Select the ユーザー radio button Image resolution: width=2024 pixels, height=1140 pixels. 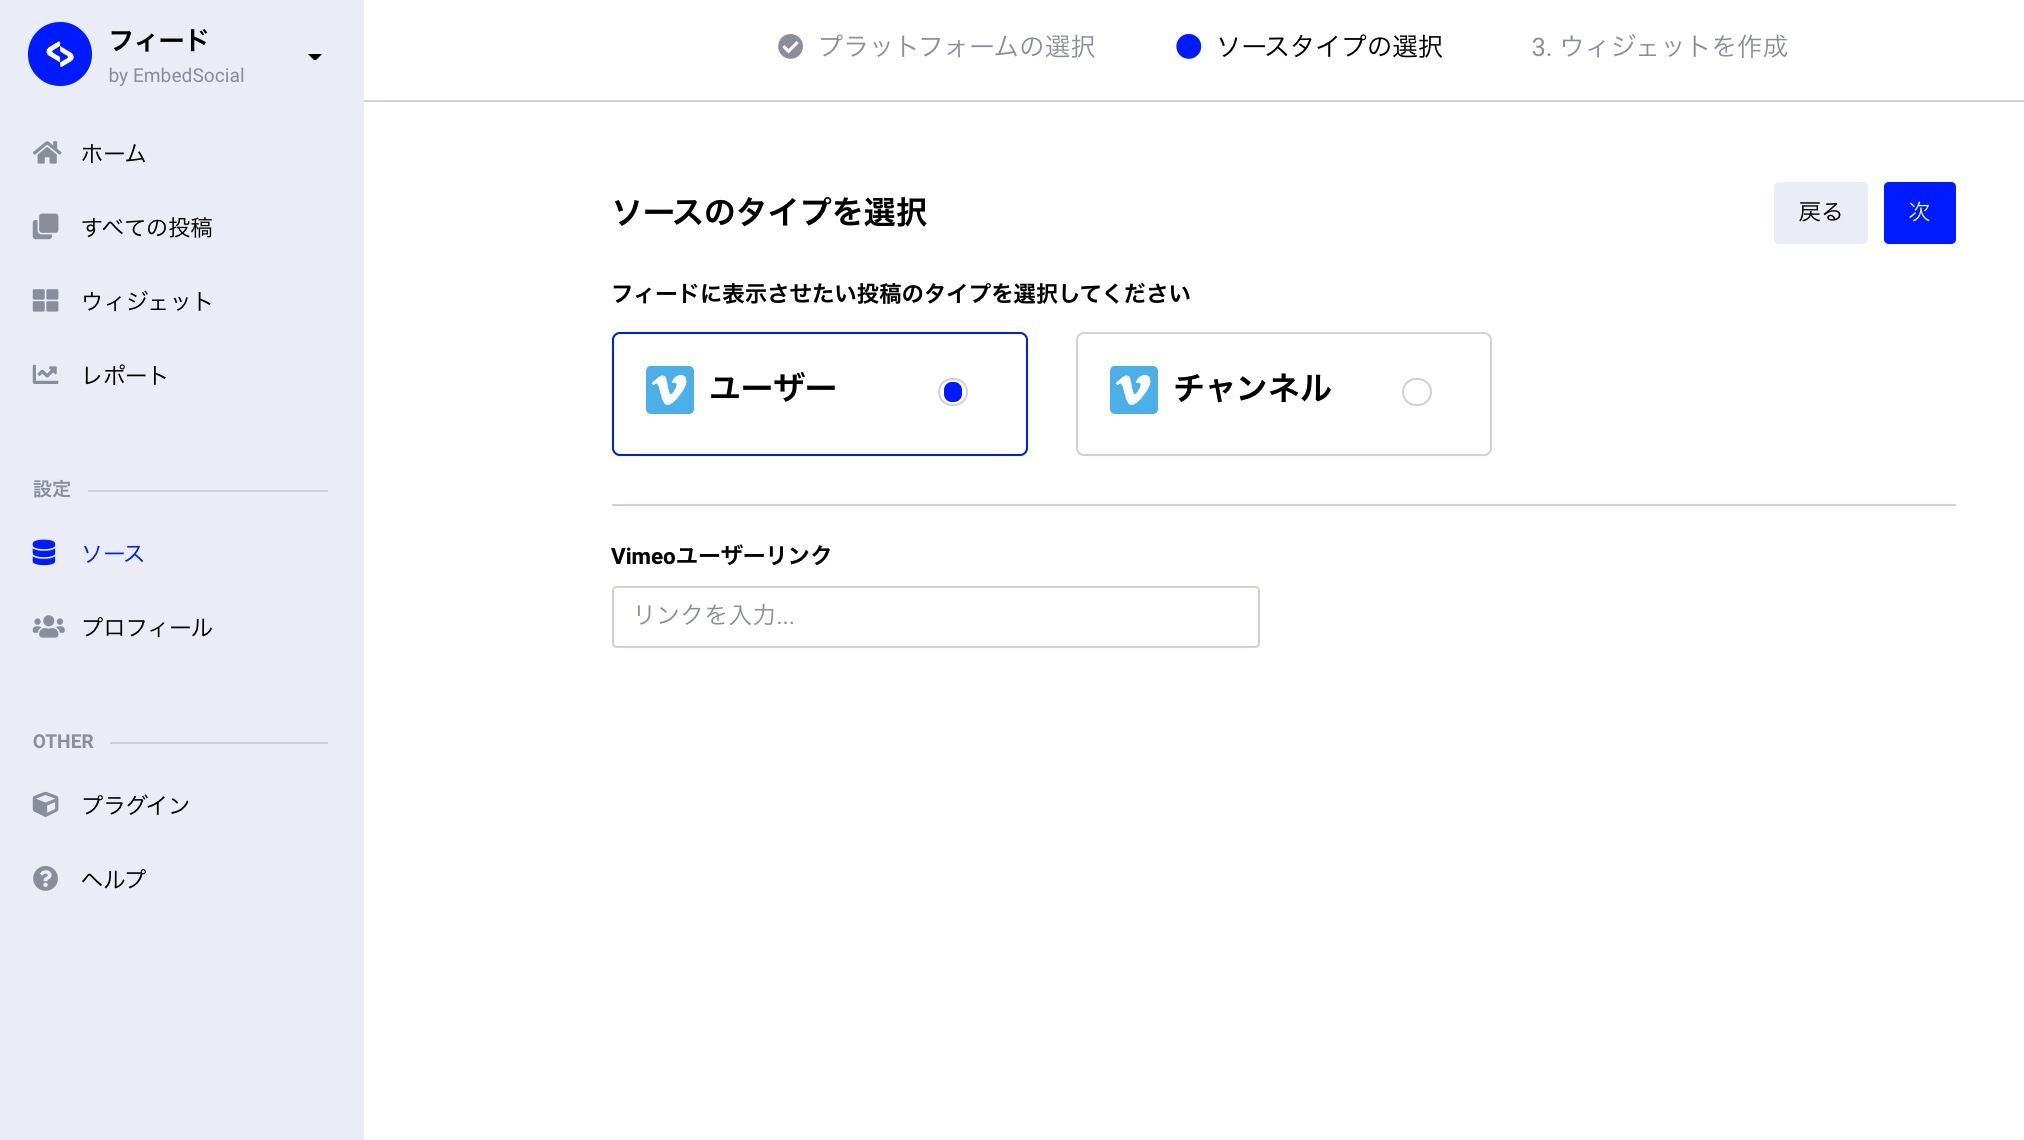pos(953,392)
